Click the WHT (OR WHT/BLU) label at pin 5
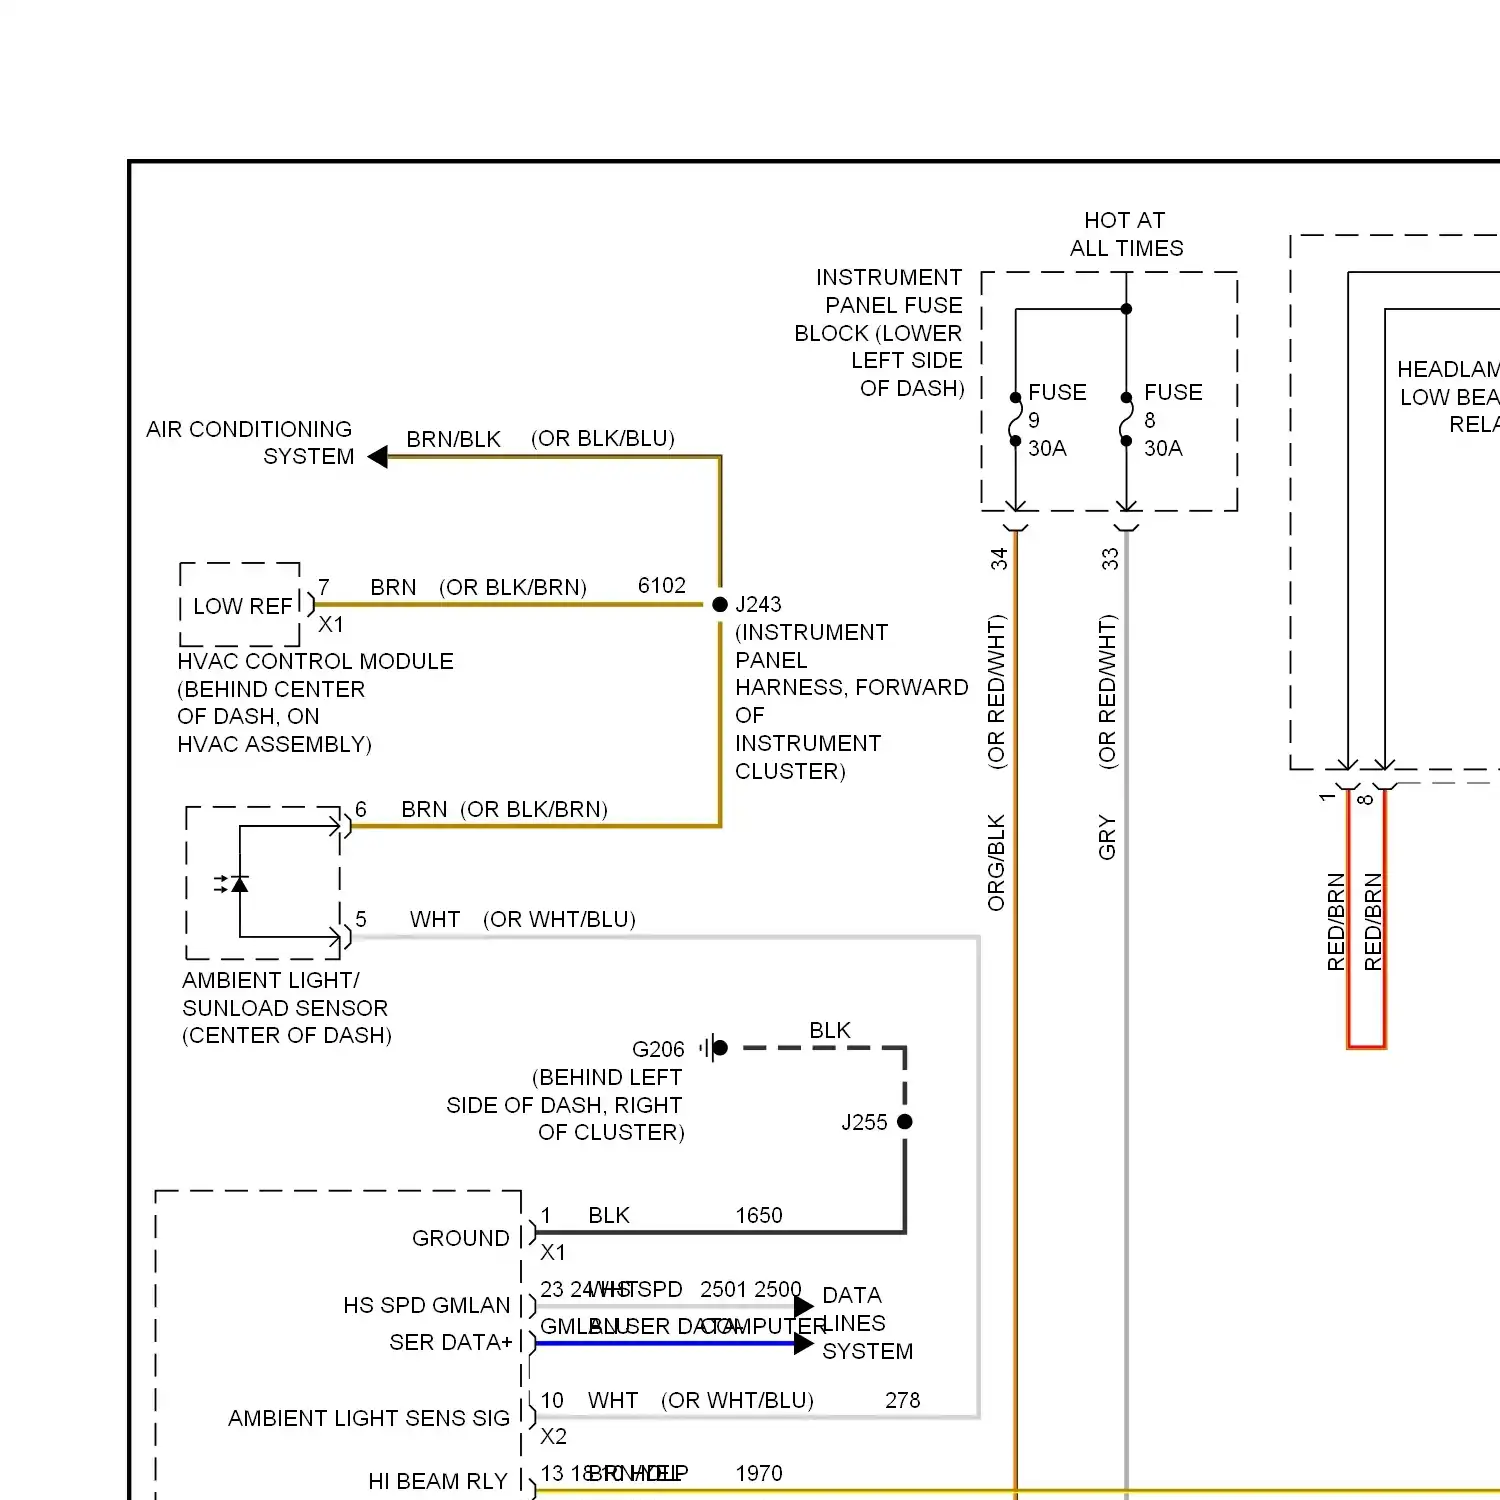1500x1500 pixels. (523, 919)
